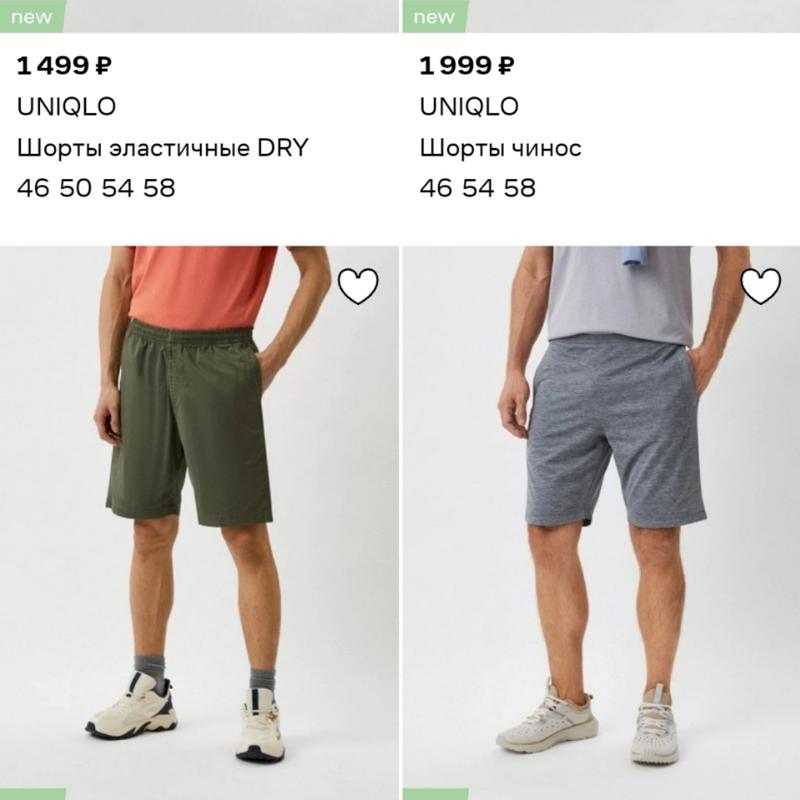
Task: Select size 50 for Шорты эластичные DRY
Action: 75,188
